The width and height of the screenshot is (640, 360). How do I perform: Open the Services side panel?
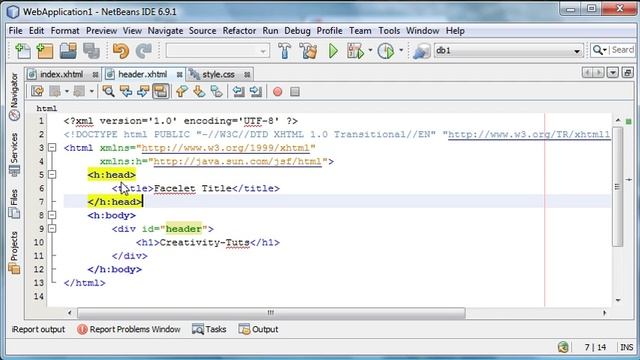[14, 155]
